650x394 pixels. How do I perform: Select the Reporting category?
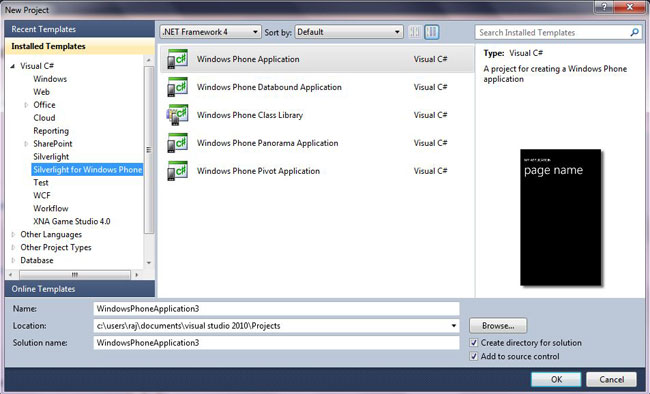(x=51, y=131)
